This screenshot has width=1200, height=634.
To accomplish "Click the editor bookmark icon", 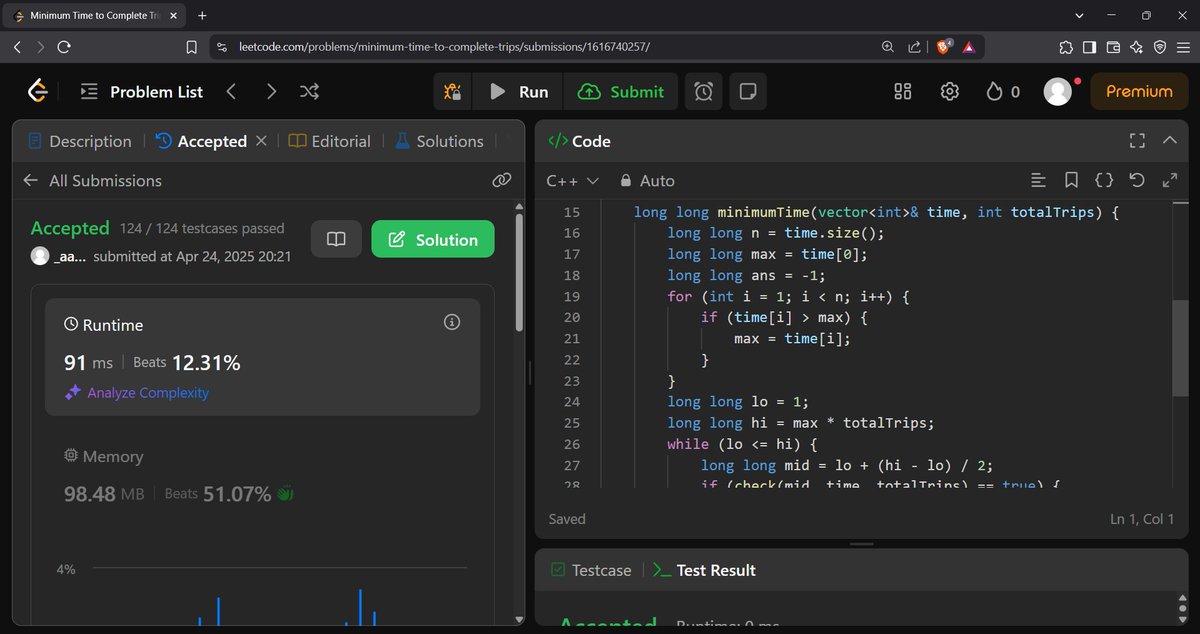I will pos(1071,181).
